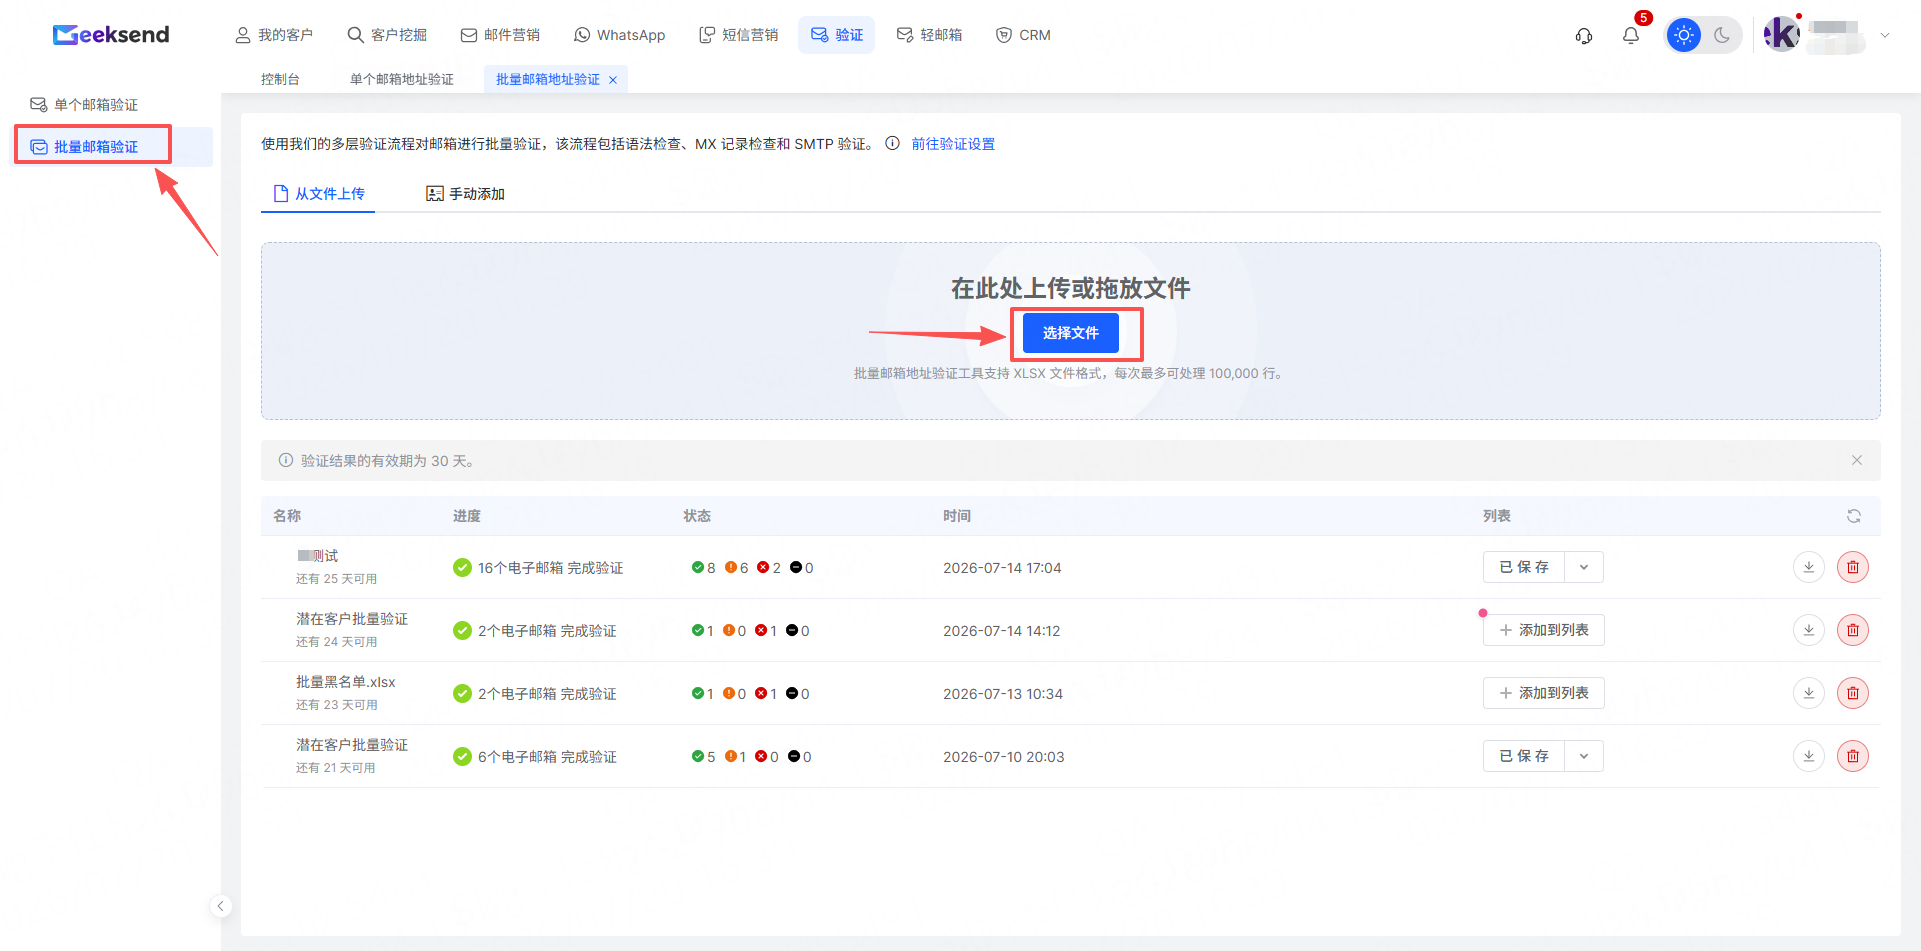Viewport: 1921px width, 951px height.
Task: Expand 已保存 dropdown arrow for 2026-07-10 row
Action: 1584,756
